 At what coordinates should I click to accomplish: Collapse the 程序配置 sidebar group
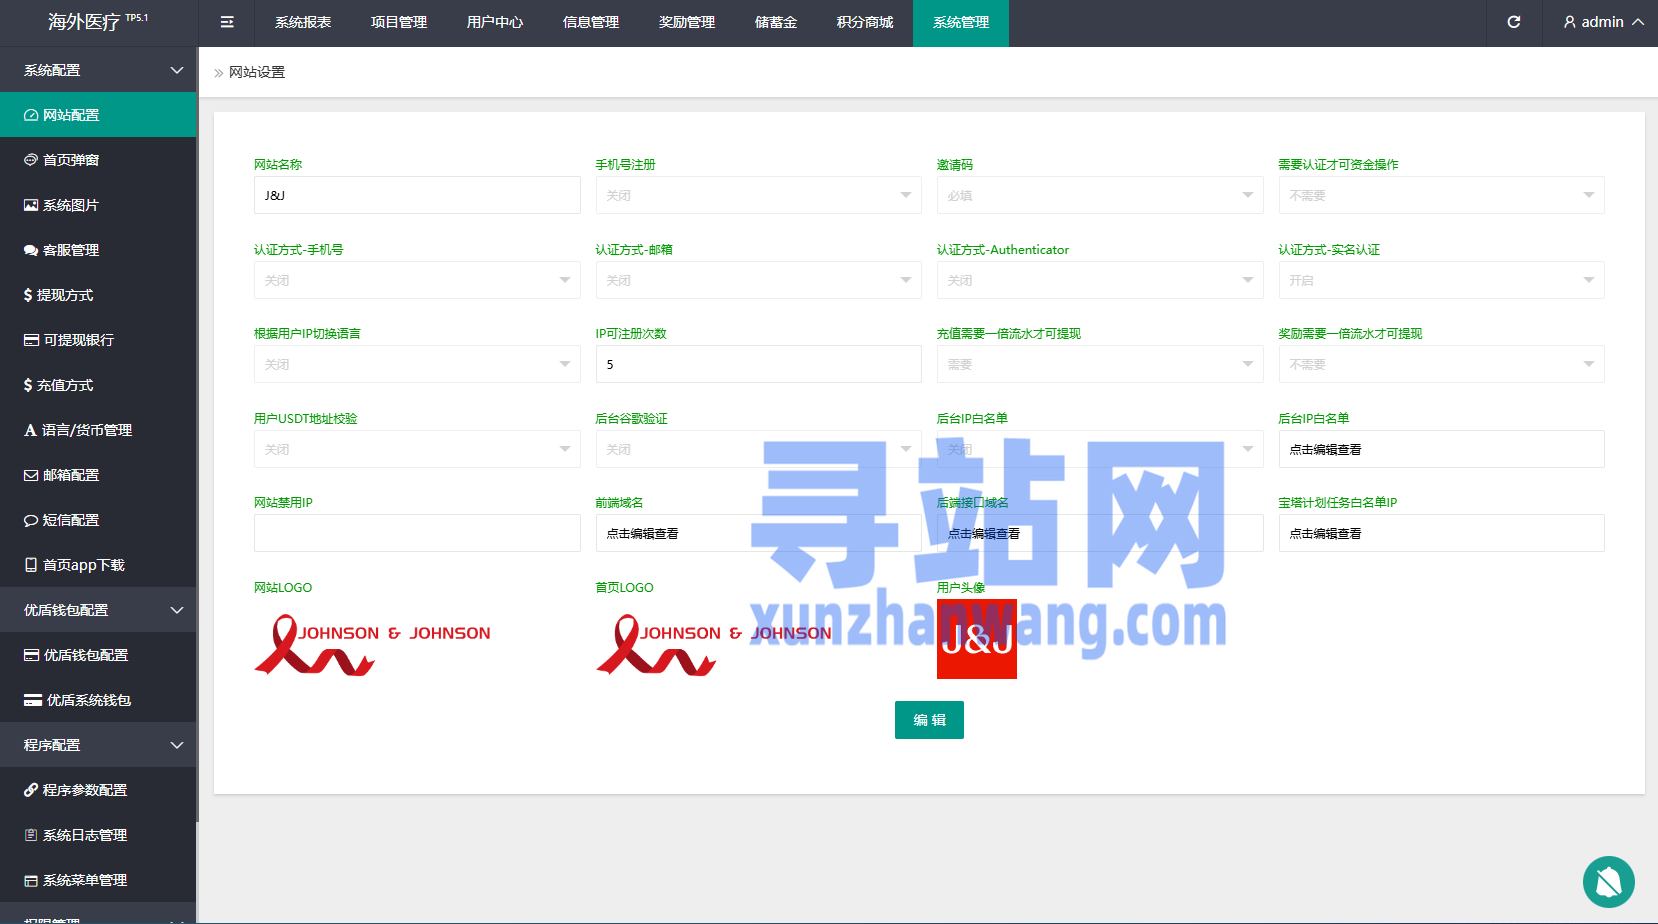coord(98,745)
